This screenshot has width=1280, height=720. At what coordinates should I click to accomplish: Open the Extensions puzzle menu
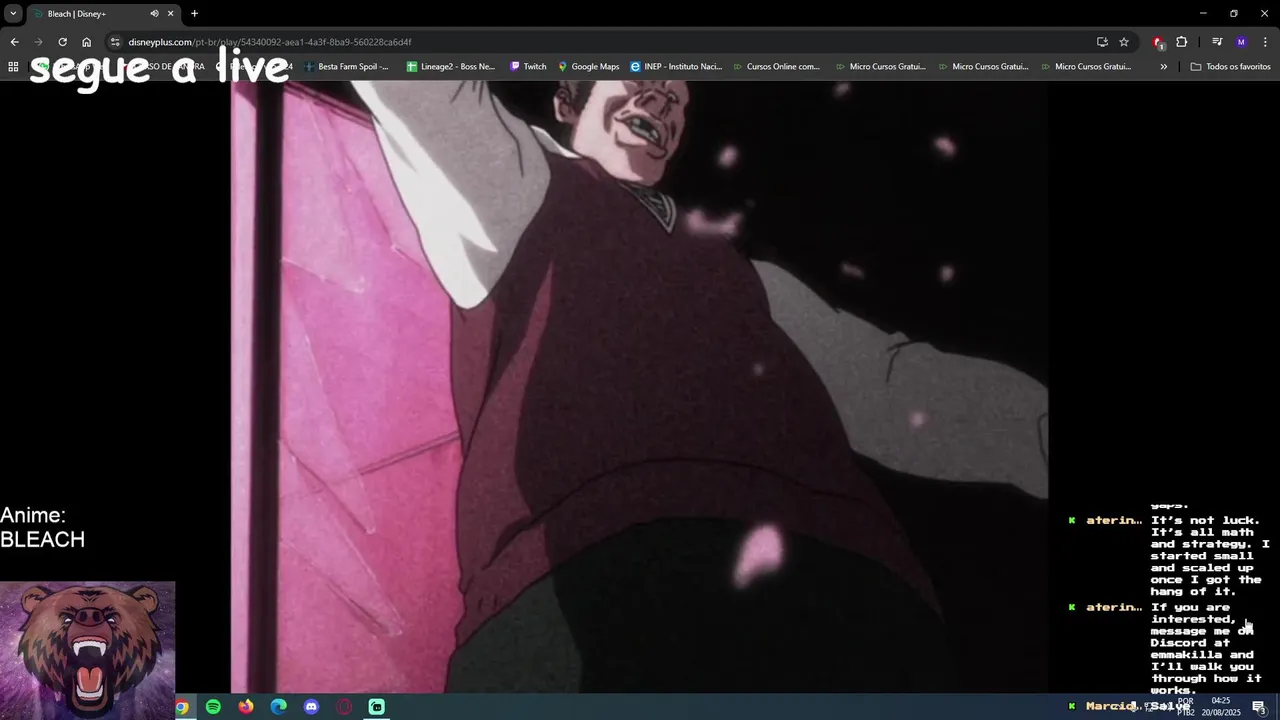1182,42
